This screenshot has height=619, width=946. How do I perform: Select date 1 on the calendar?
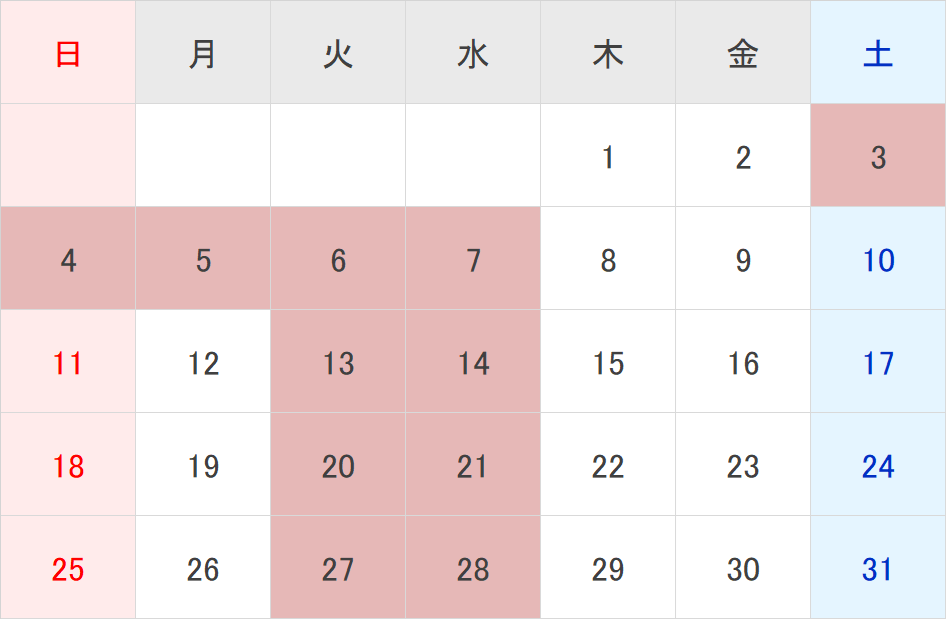608,156
